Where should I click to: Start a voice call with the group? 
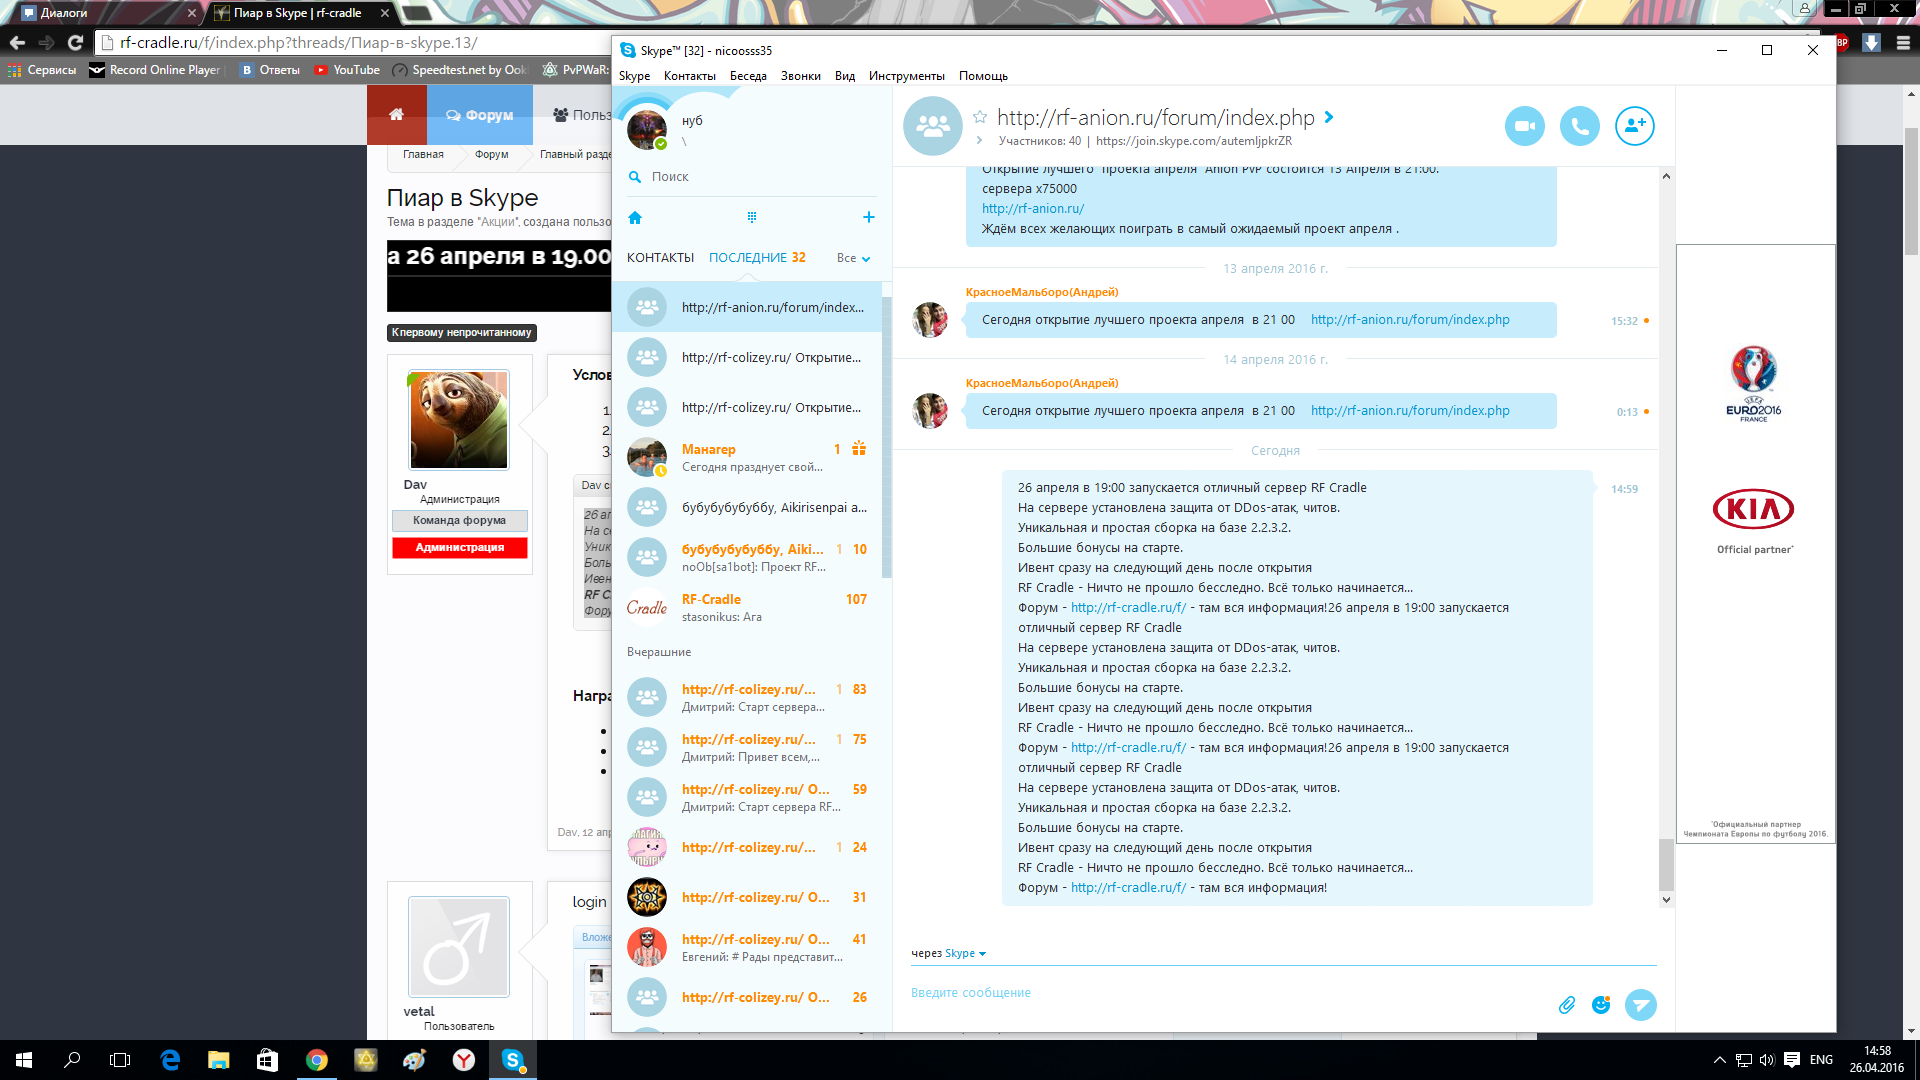click(1579, 126)
